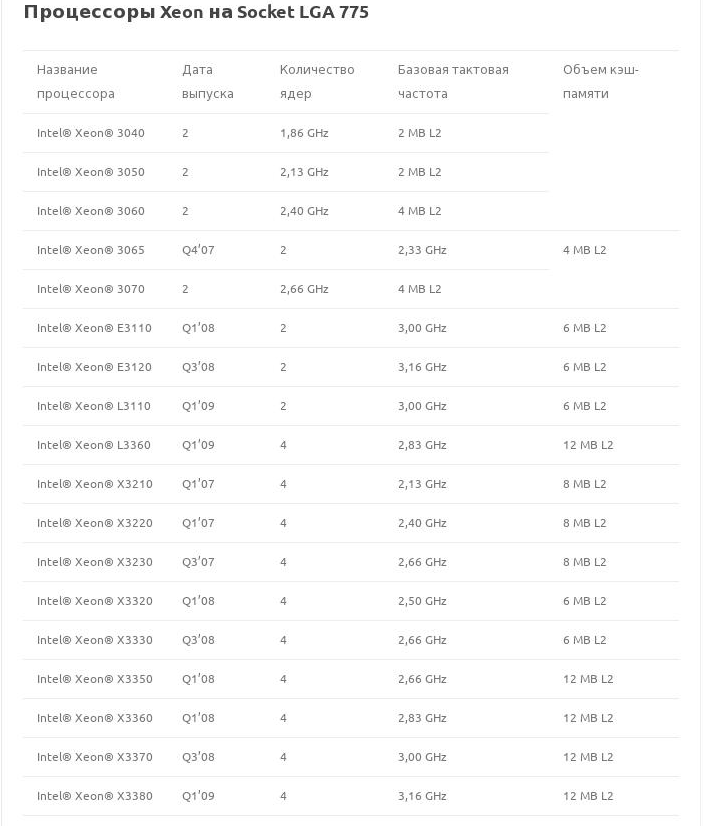The height and width of the screenshot is (826, 707).
Task: Click the Intel Xeon E3120 processor name
Action: 94,367
